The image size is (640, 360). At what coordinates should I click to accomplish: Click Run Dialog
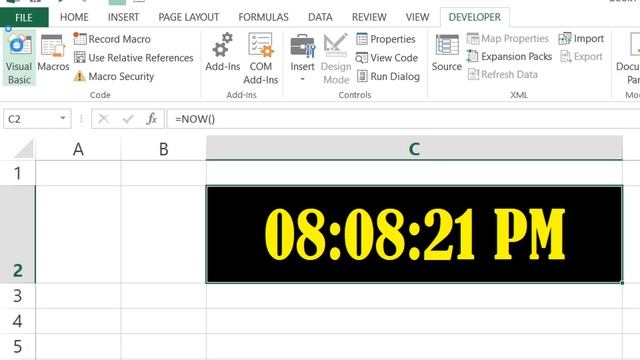(x=388, y=76)
